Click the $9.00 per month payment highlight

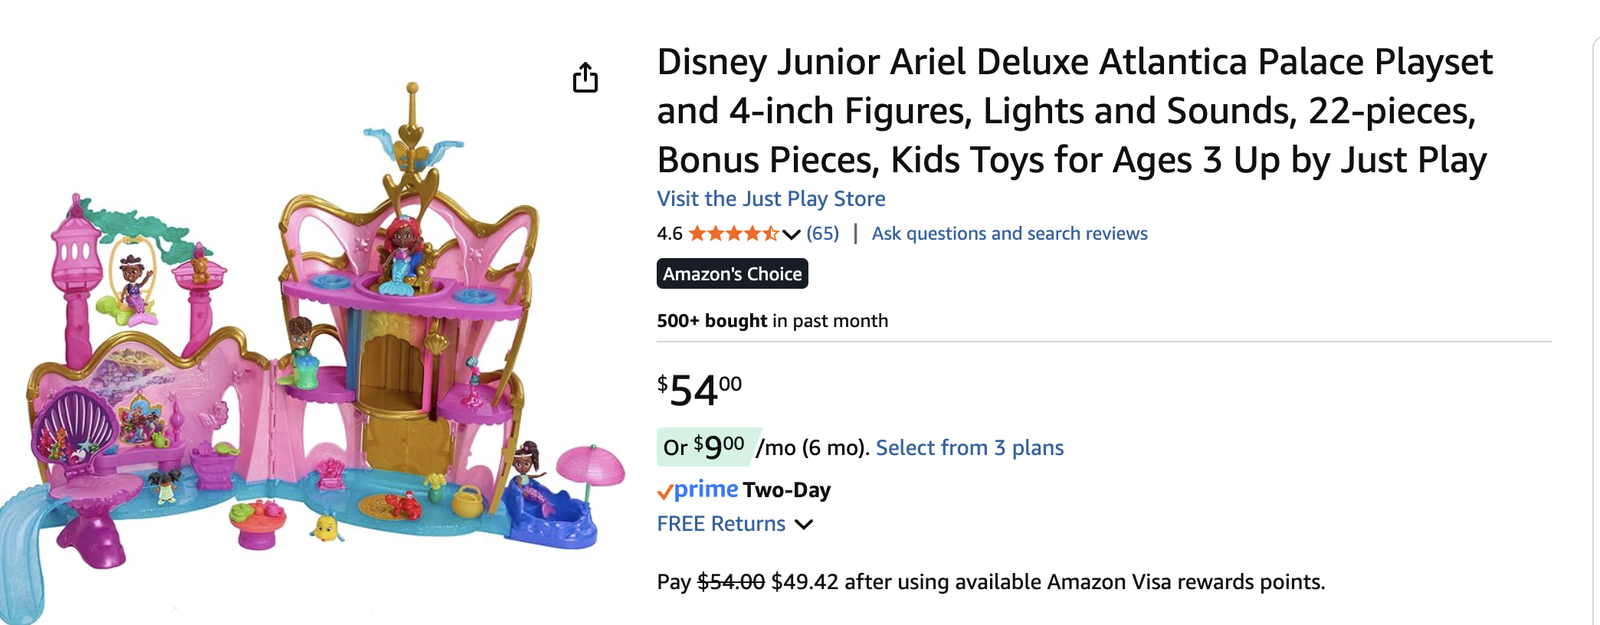[710, 447]
